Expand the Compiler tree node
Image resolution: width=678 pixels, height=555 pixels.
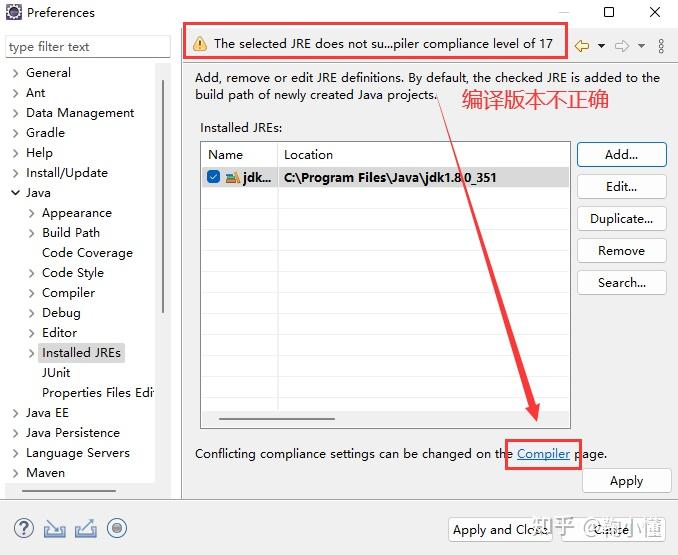coord(32,293)
